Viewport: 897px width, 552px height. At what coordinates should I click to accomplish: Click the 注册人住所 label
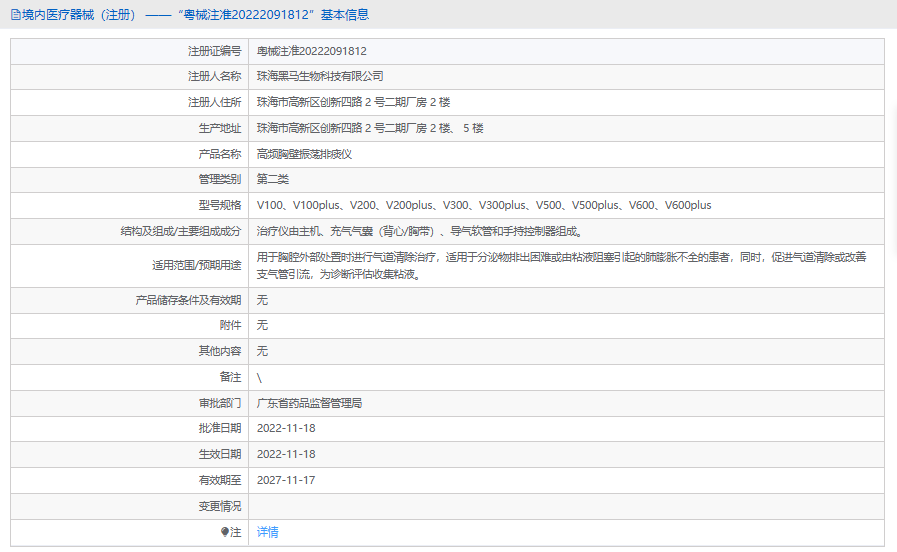pos(215,102)
